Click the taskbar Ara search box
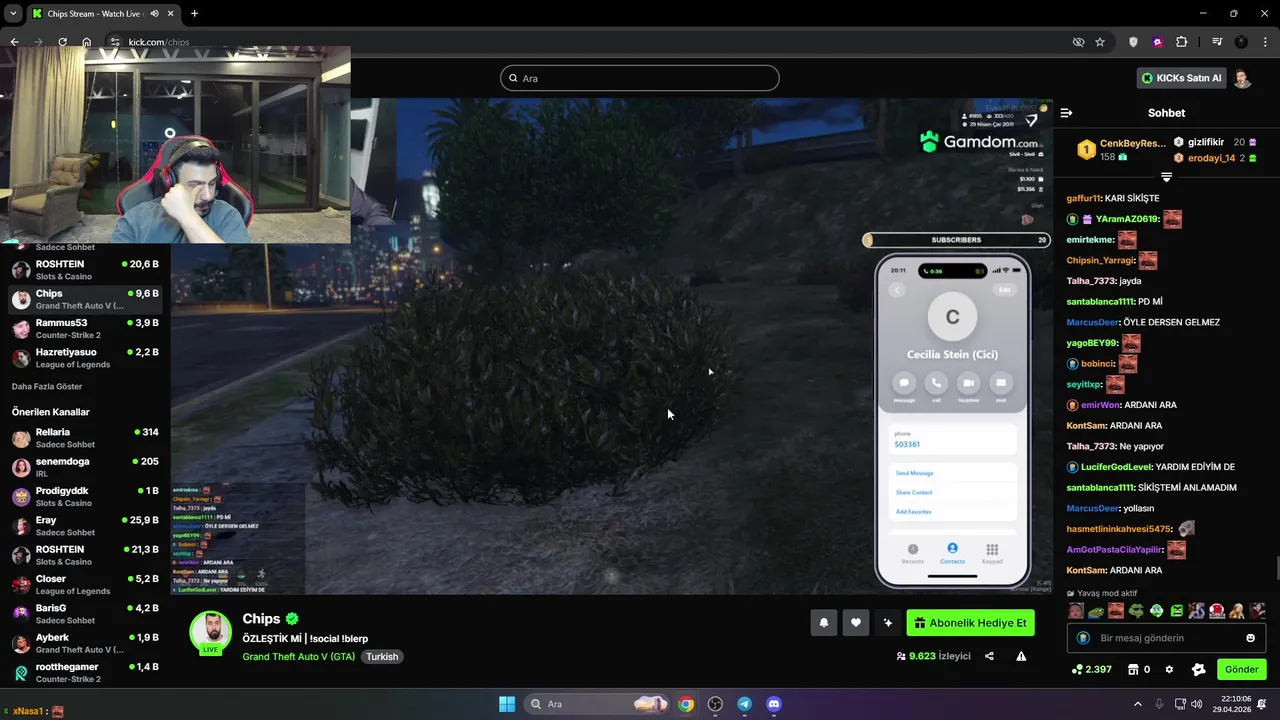The image size is (1280, 720). click(598, 704)
